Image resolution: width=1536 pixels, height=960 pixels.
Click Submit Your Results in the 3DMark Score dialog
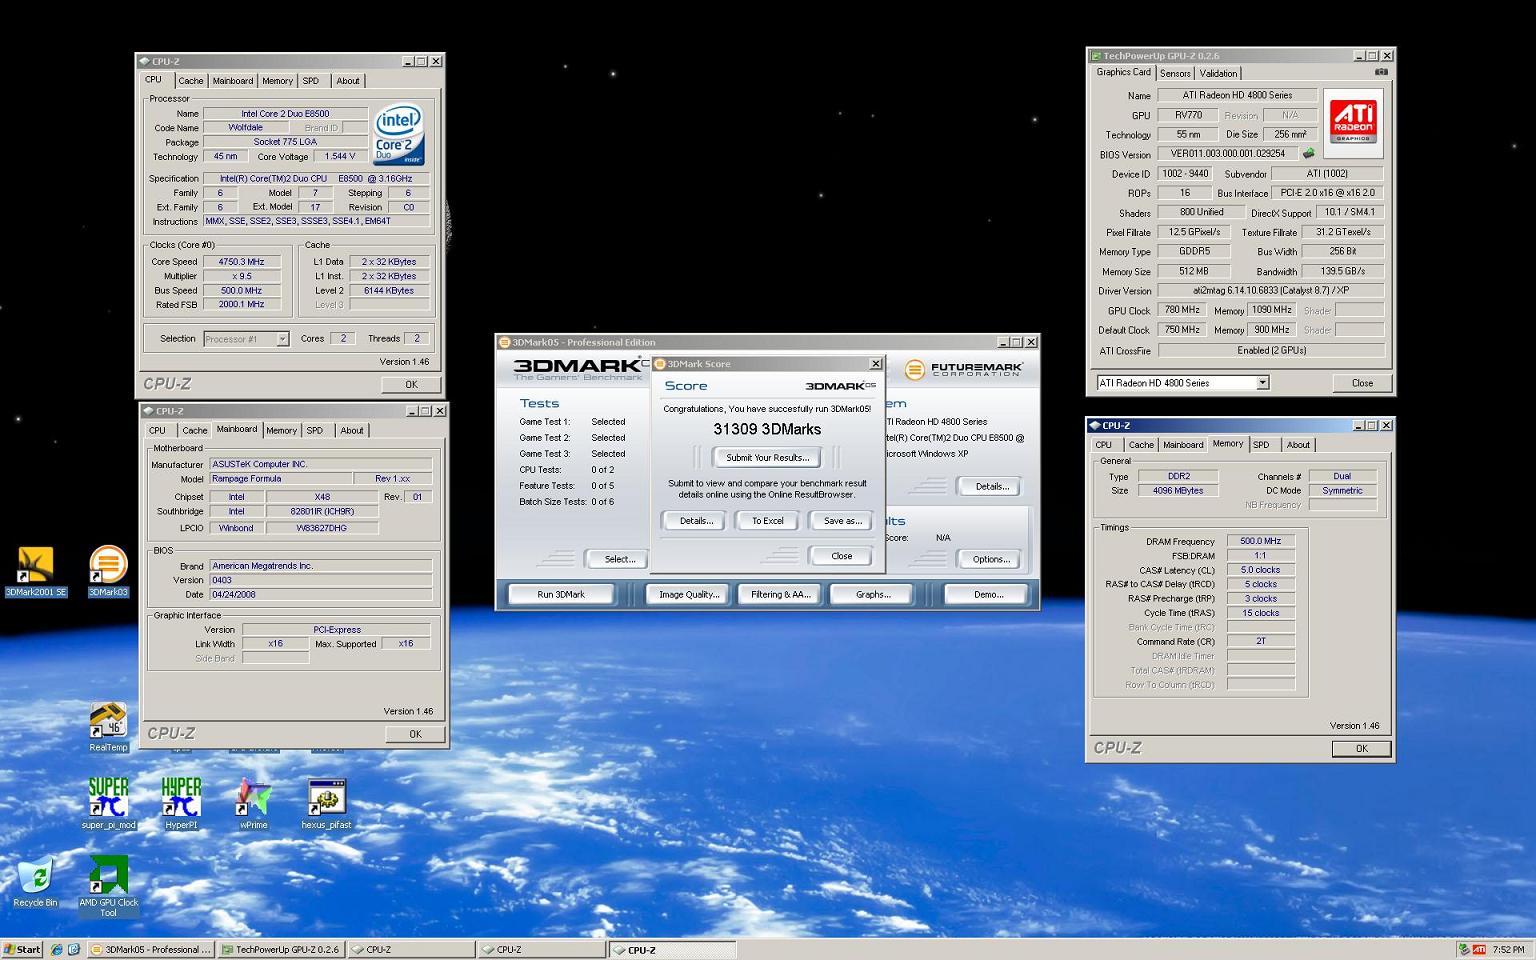click(767, 457)
